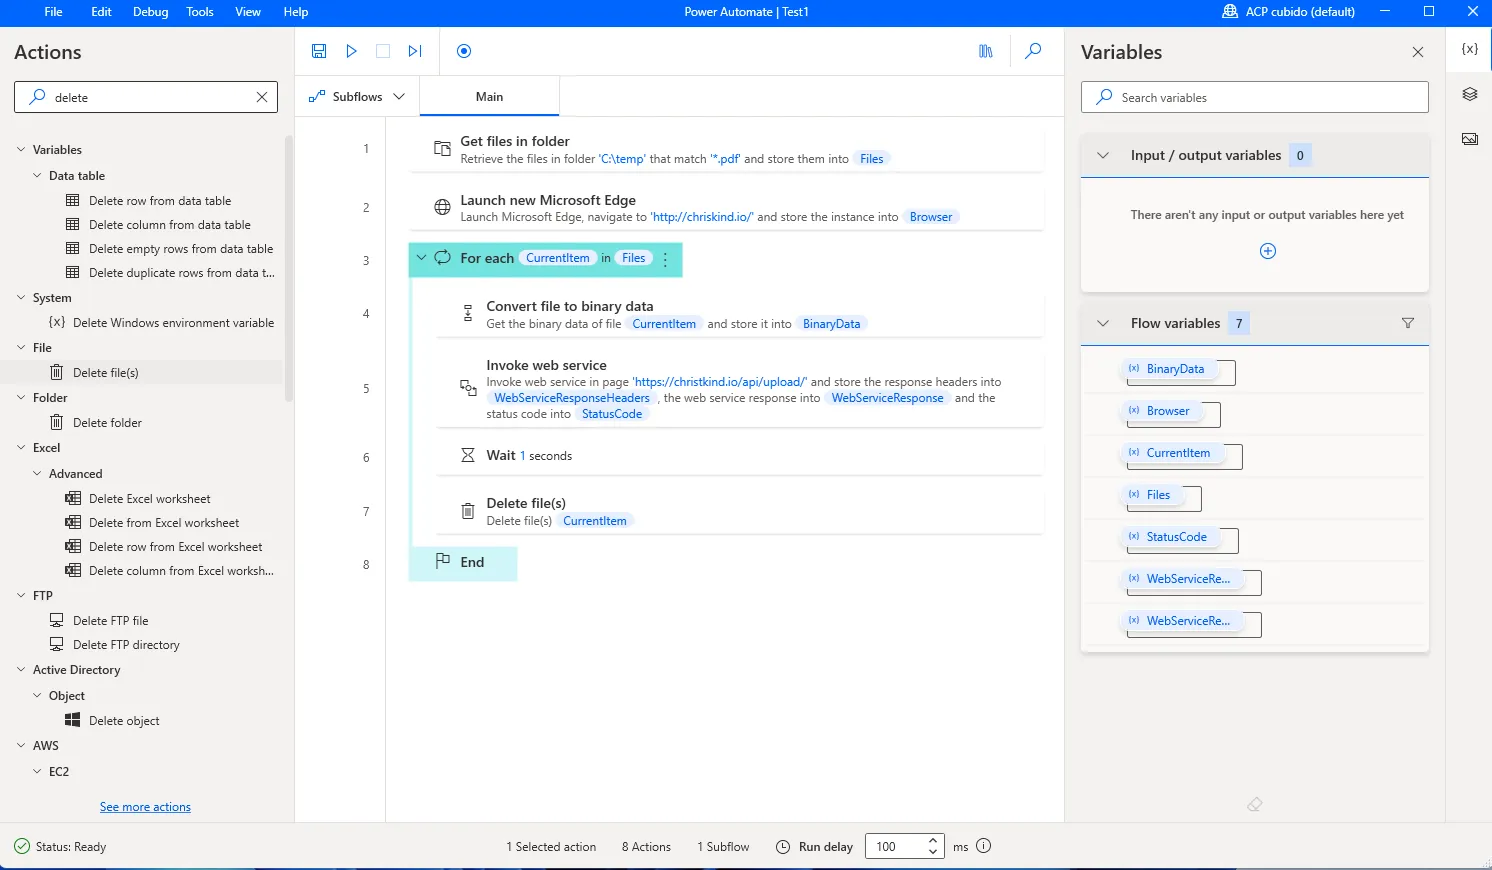Add input or output variable plus icon
The image size is (1492, 870).
pos(1267,251)
